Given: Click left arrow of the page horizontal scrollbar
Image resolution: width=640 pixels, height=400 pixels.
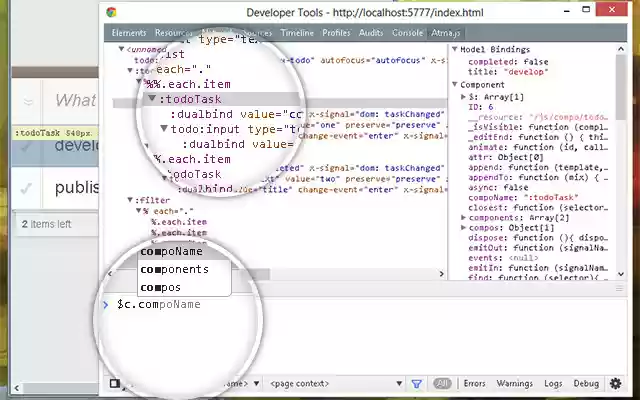Looking at the screenshot, I should 16,388.
